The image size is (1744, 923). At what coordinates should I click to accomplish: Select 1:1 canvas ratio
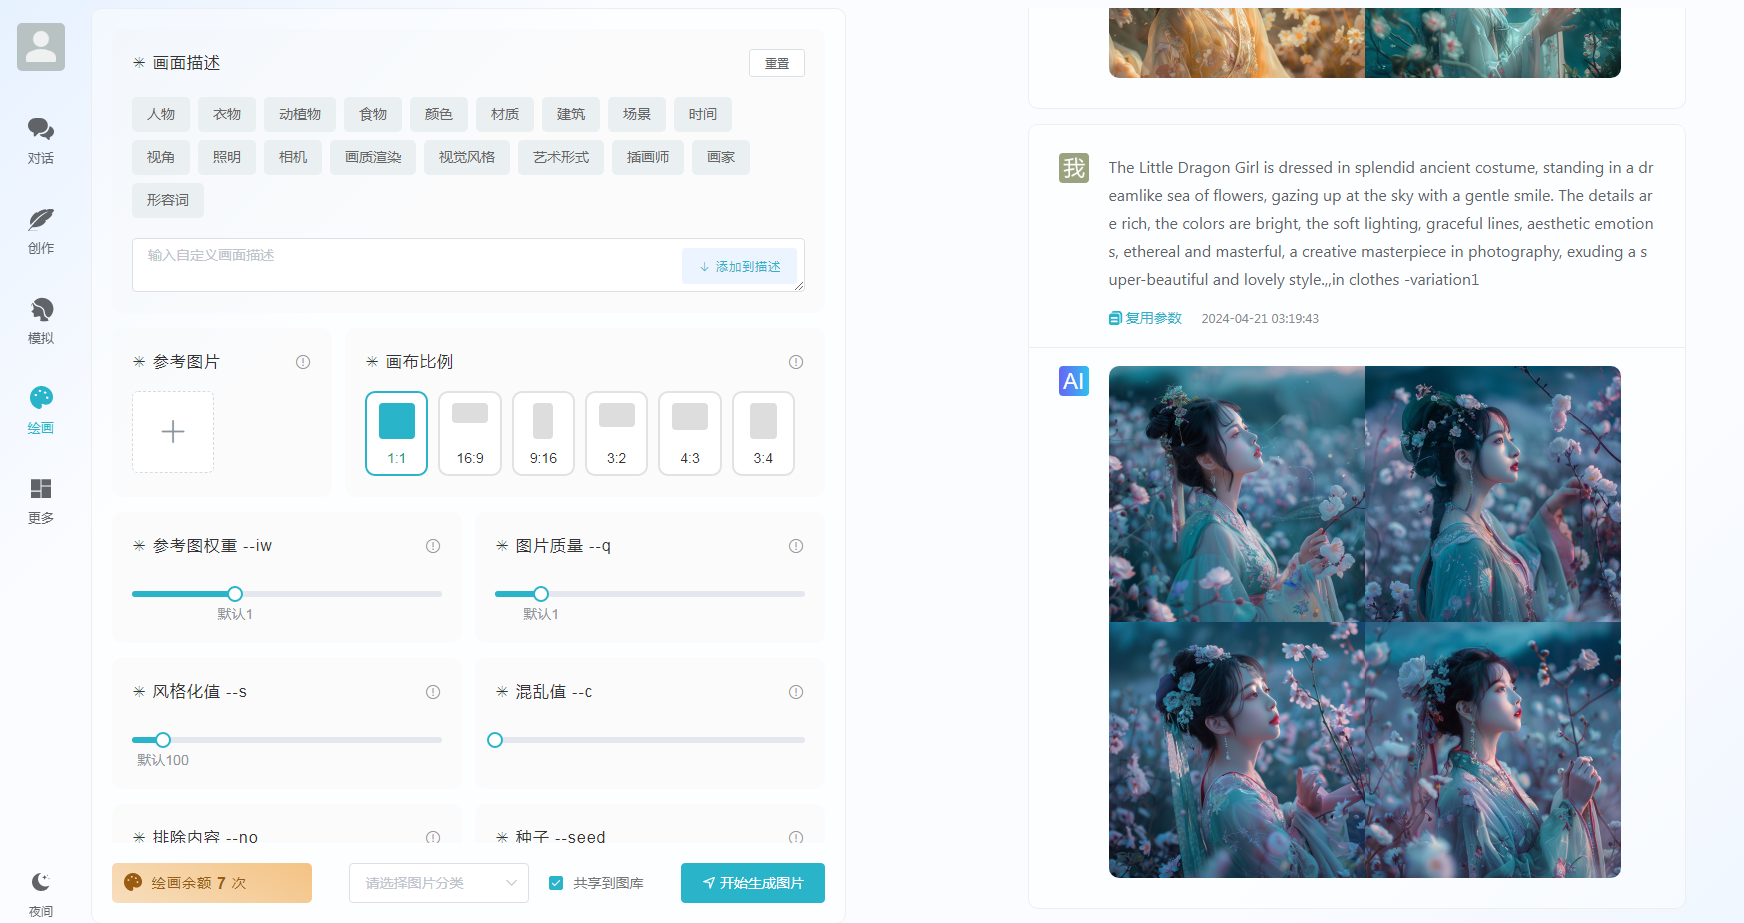click(397, 433)
